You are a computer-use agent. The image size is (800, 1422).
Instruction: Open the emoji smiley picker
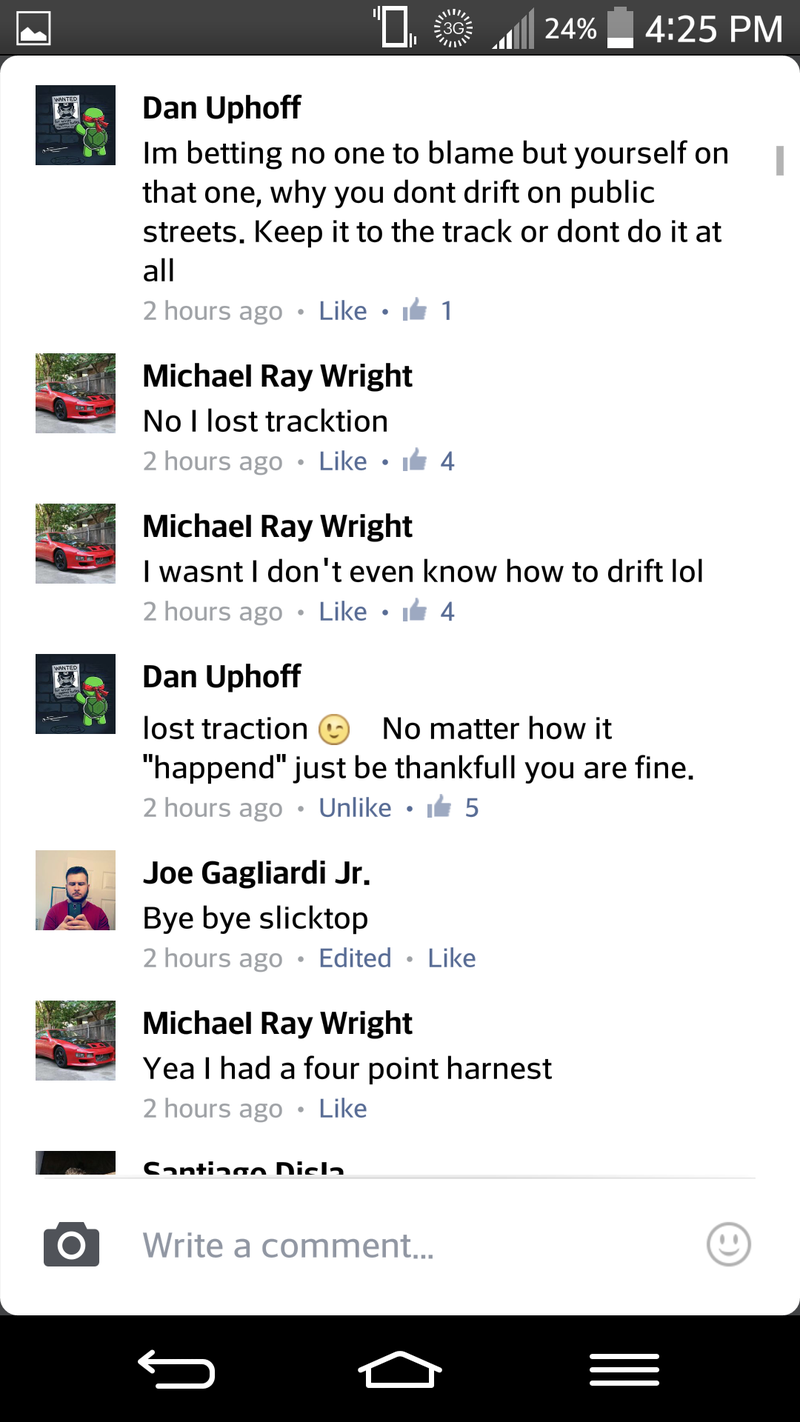[728, 1244]
